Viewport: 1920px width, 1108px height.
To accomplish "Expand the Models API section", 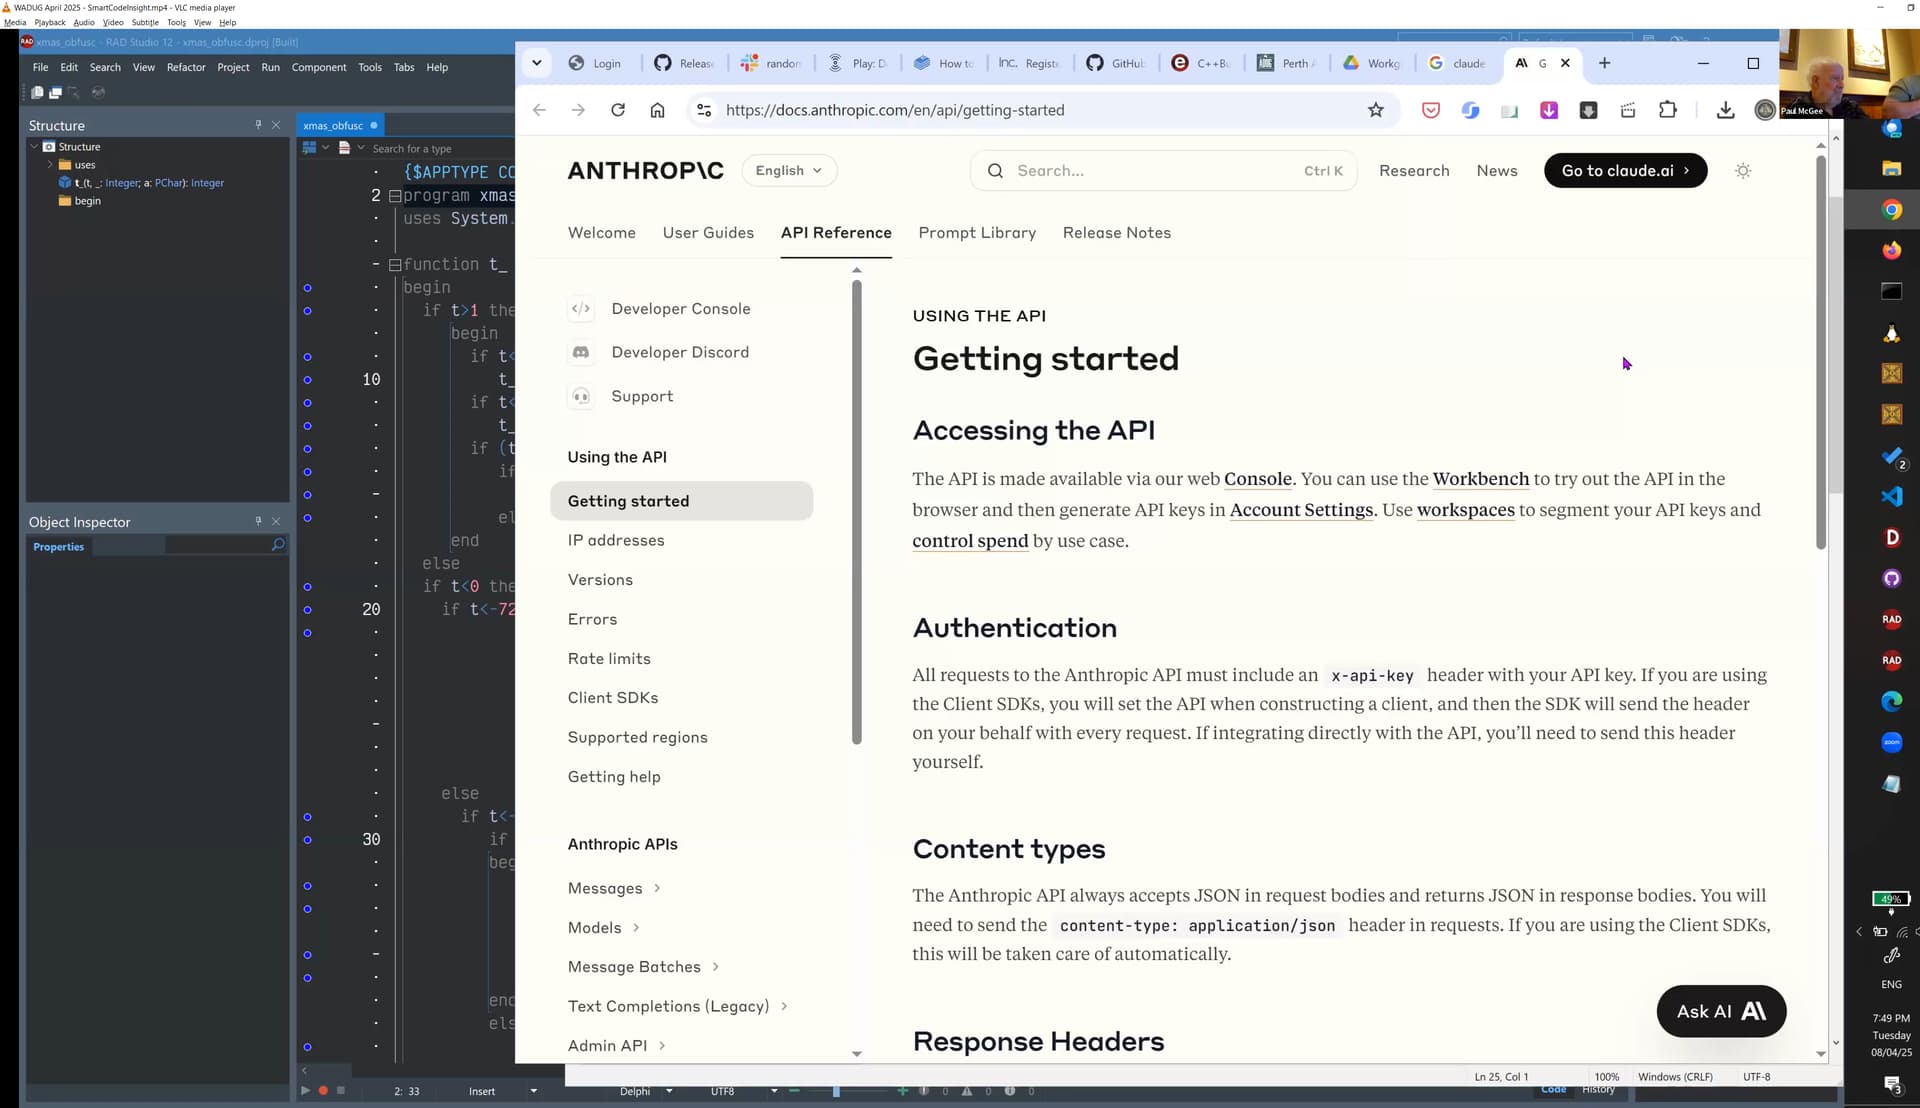I will click(636, 928).
